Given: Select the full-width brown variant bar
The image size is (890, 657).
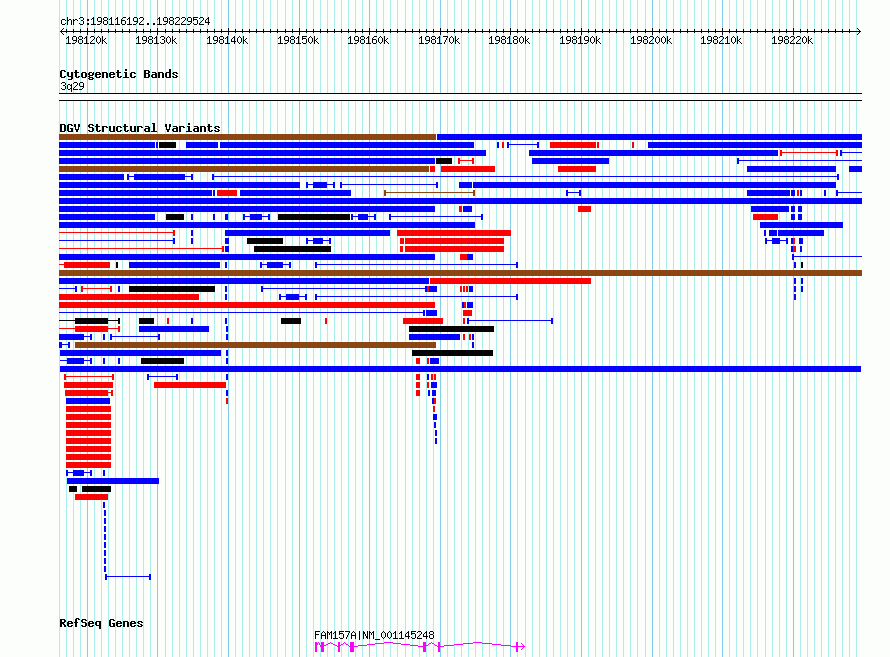Looking at the screenshot, I should pyautogui.click(x=460, y=273).
